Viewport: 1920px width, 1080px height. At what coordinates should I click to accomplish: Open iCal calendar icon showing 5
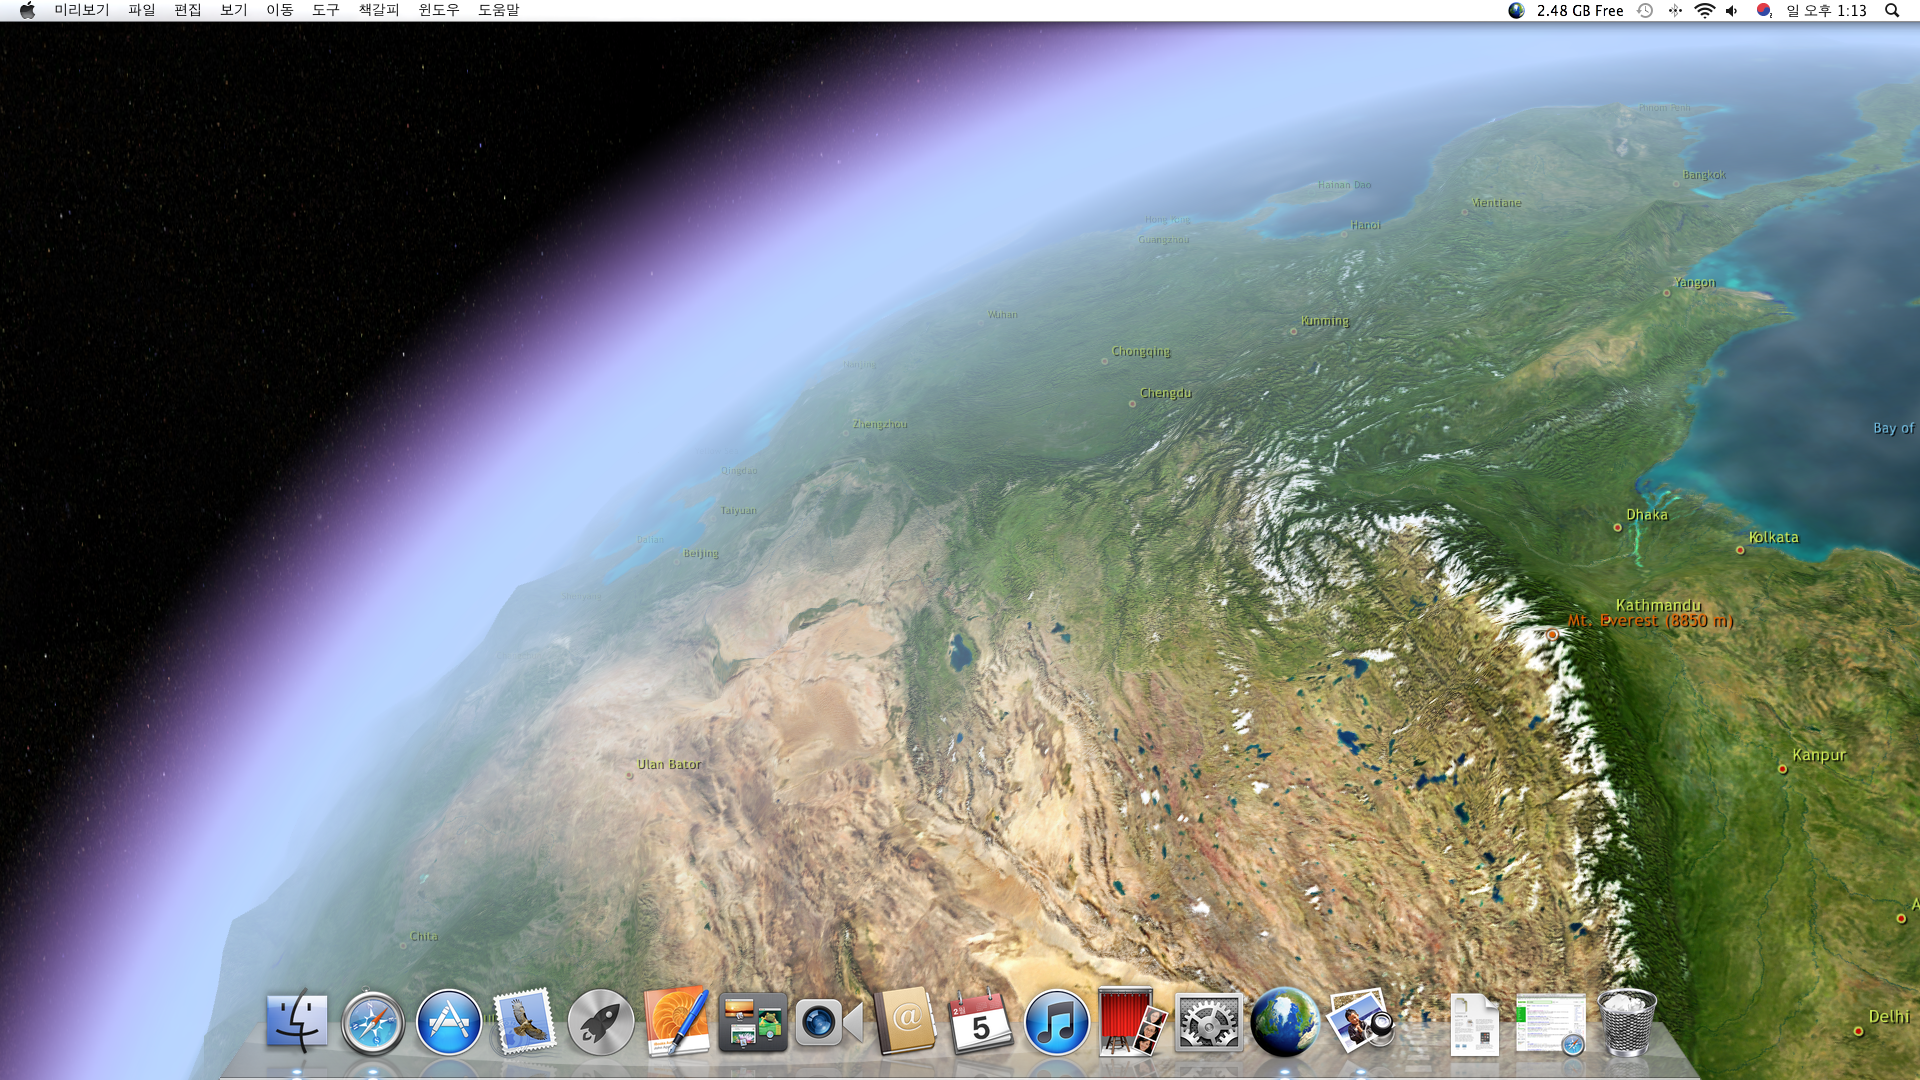point(981,1022)
